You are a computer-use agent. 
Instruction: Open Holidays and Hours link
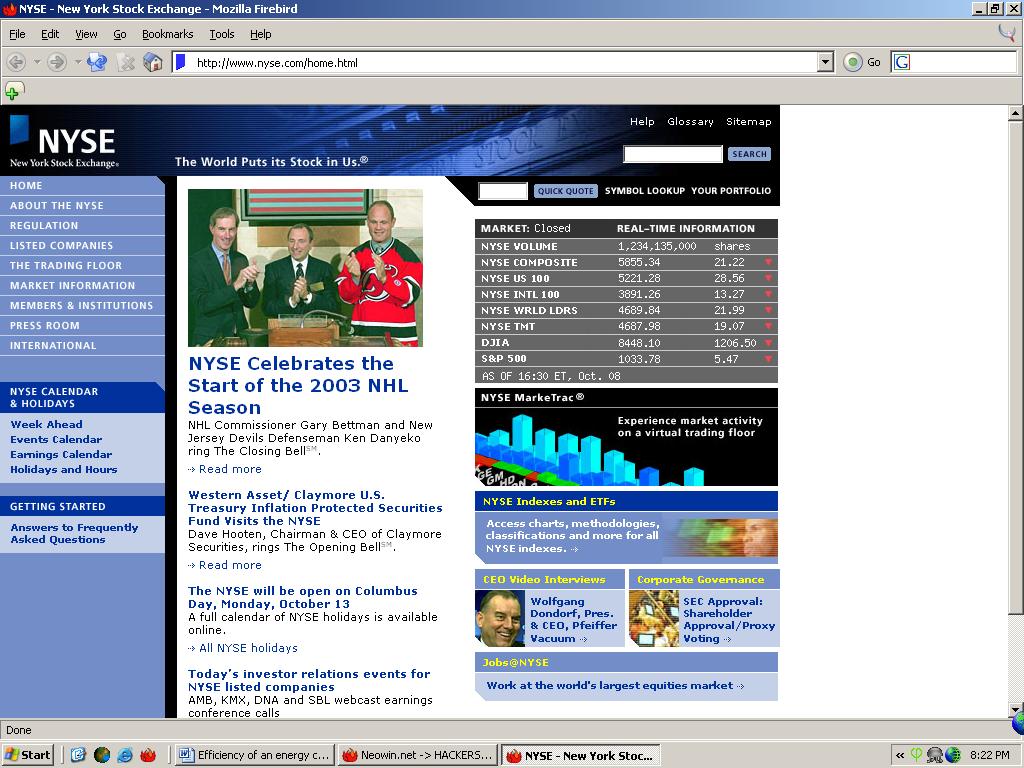point(63,470)
